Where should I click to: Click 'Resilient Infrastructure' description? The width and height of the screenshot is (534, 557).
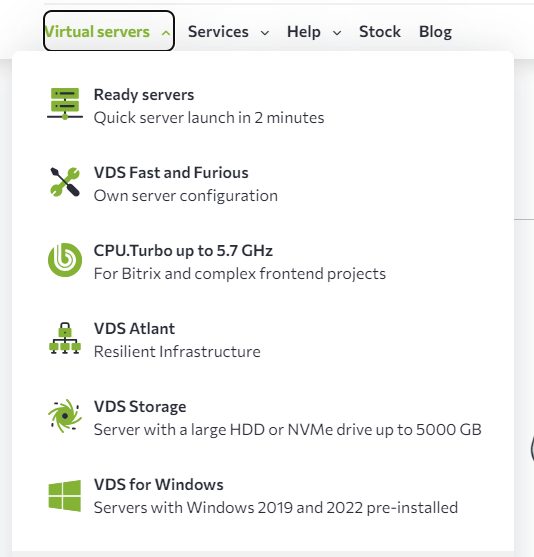(x=177, y=352)
